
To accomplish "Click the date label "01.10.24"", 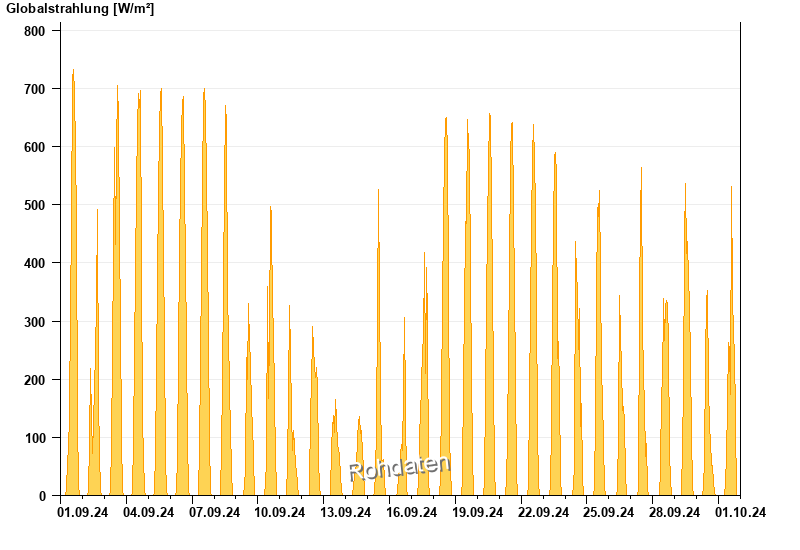I will tap(740, 512).
